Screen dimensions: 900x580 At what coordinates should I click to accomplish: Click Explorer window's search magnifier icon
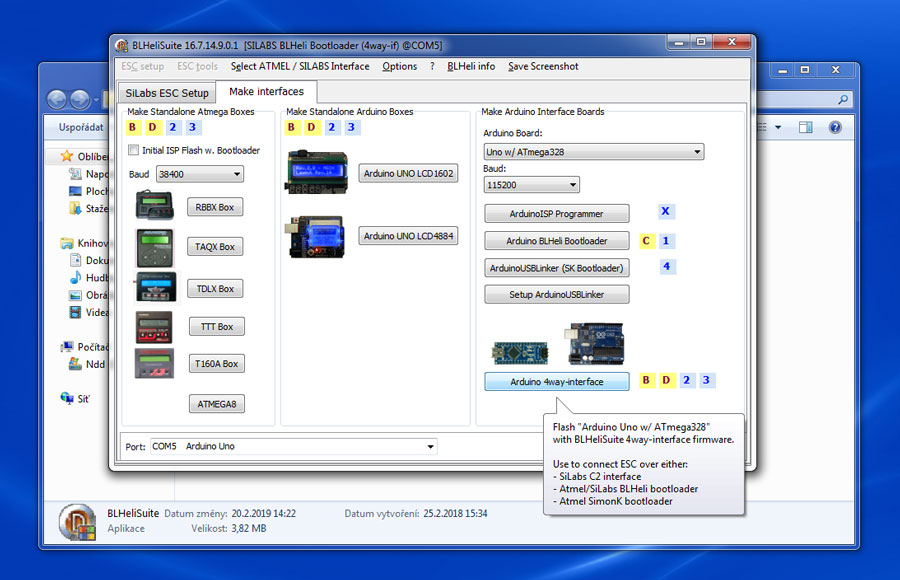[x=843, y=99]
